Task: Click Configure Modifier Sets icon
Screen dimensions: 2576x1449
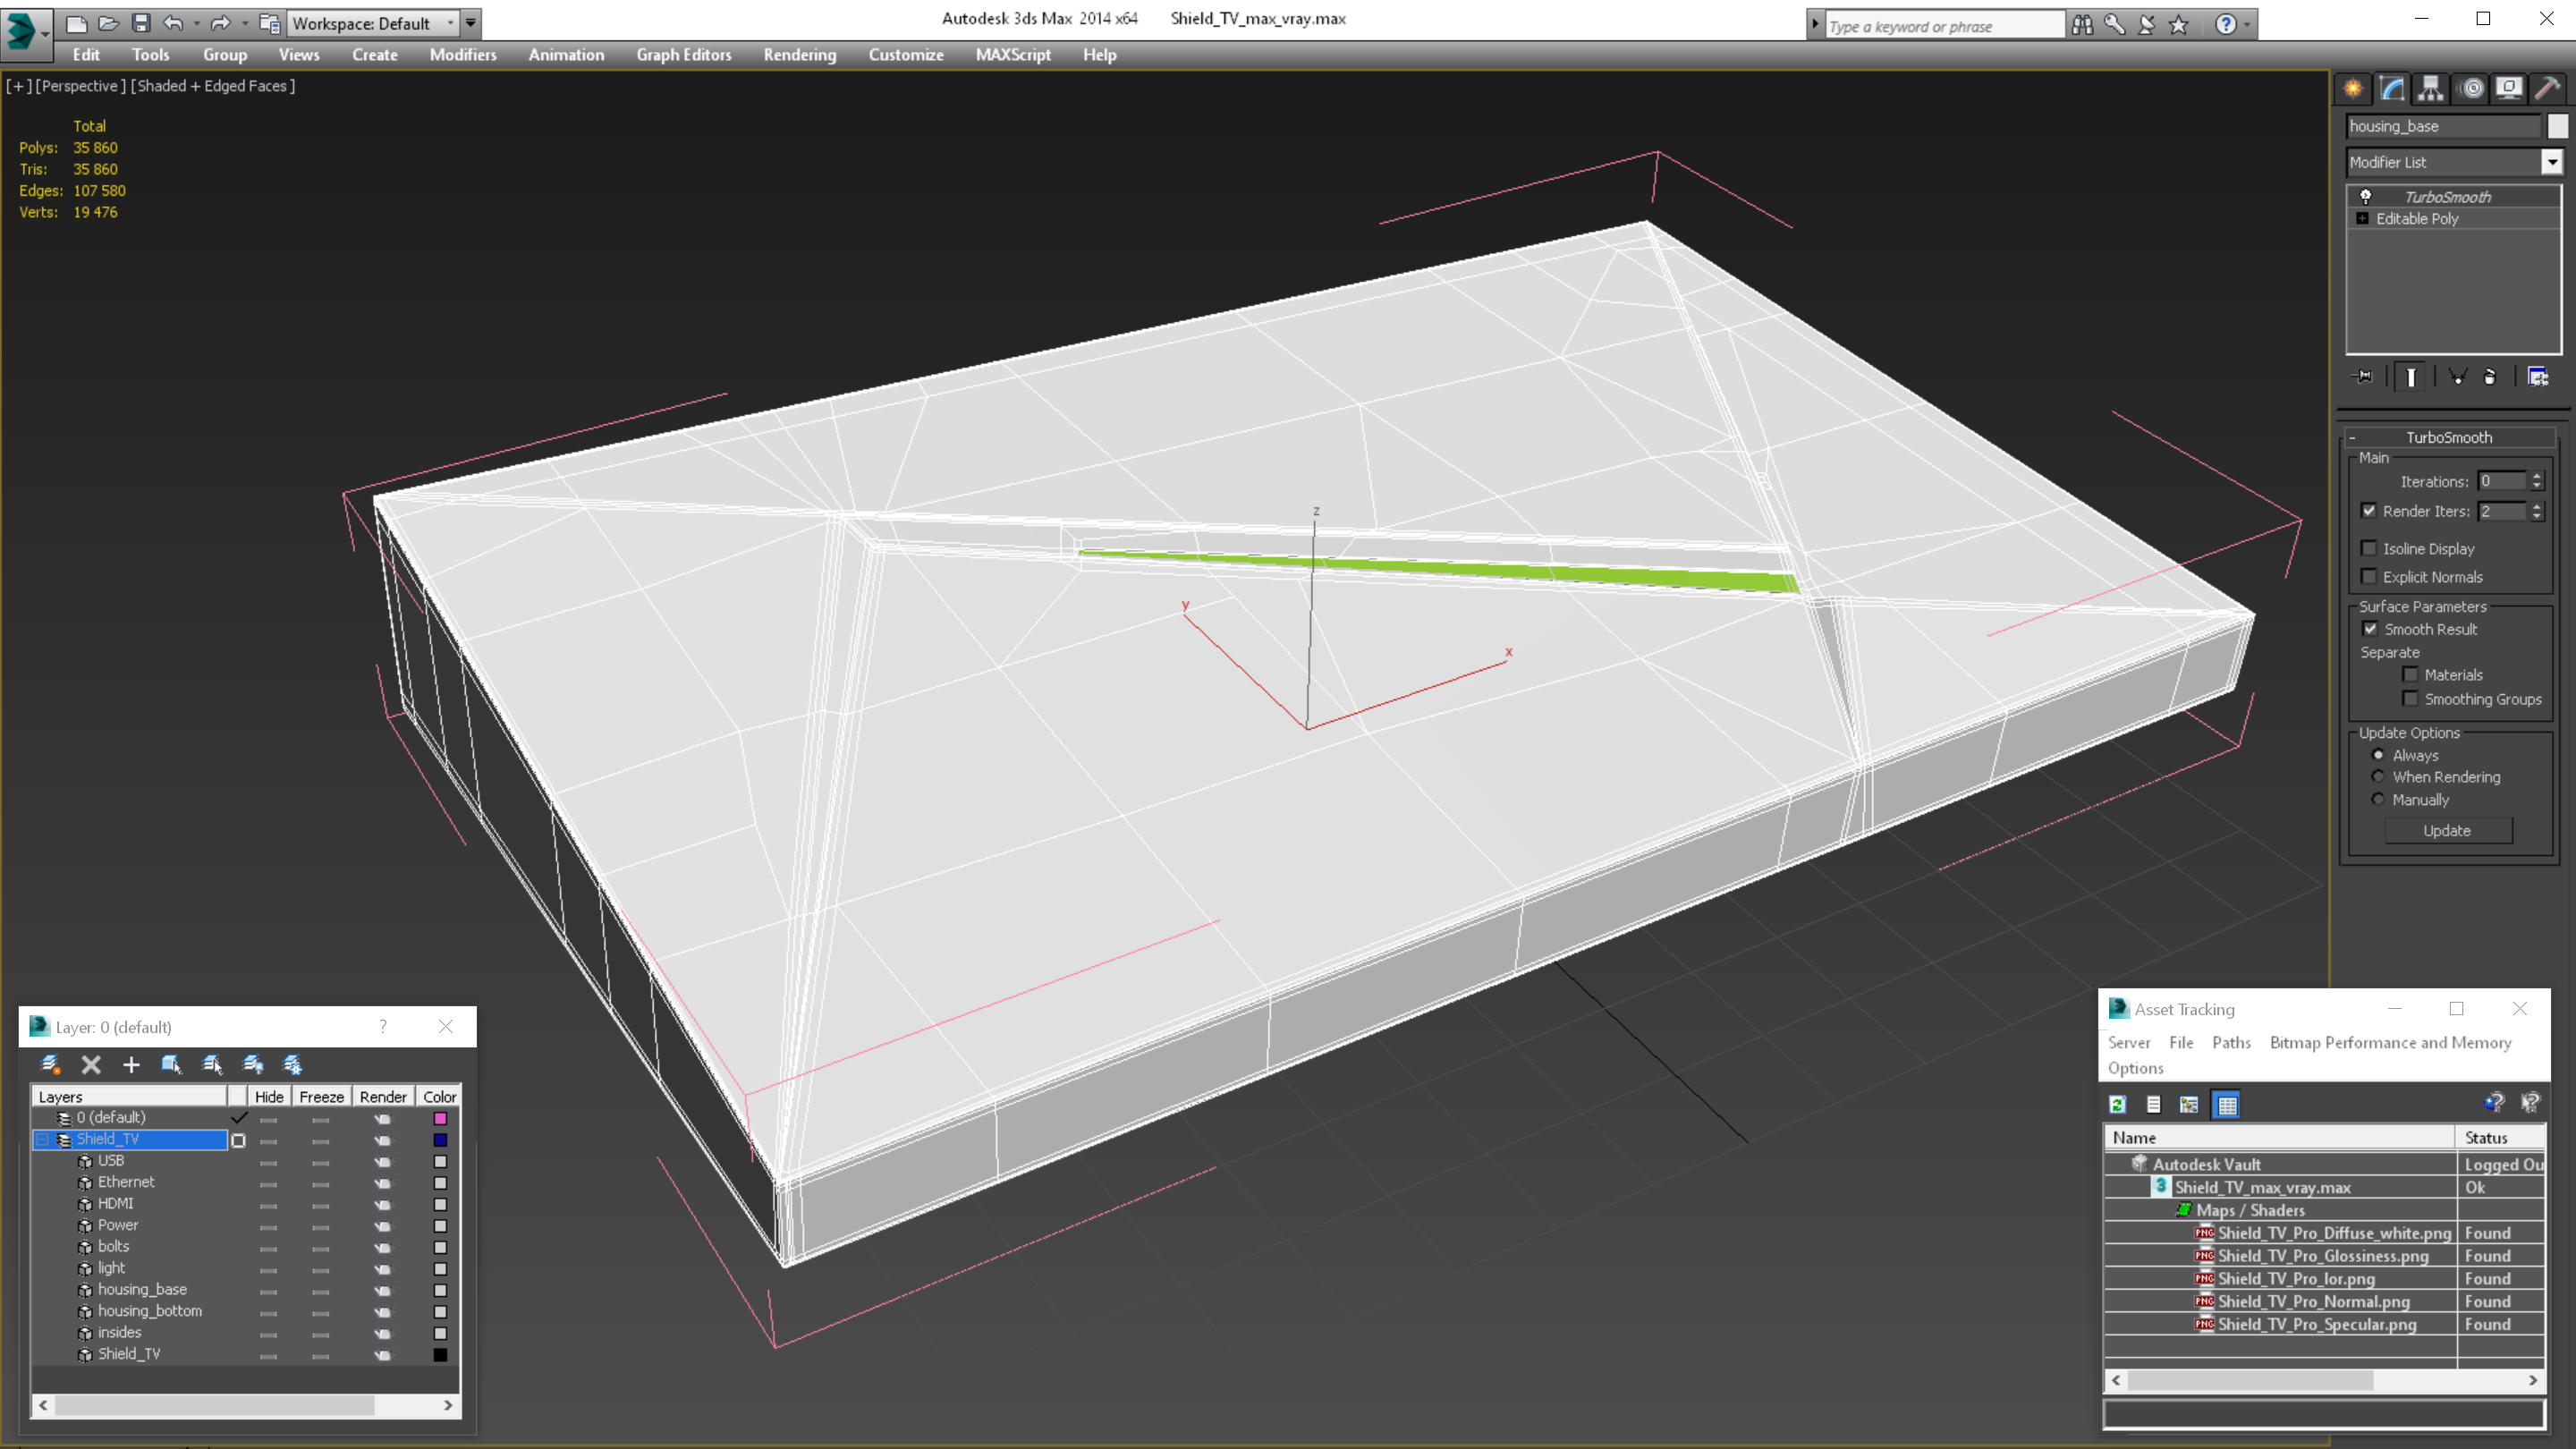Action: 2538,377
